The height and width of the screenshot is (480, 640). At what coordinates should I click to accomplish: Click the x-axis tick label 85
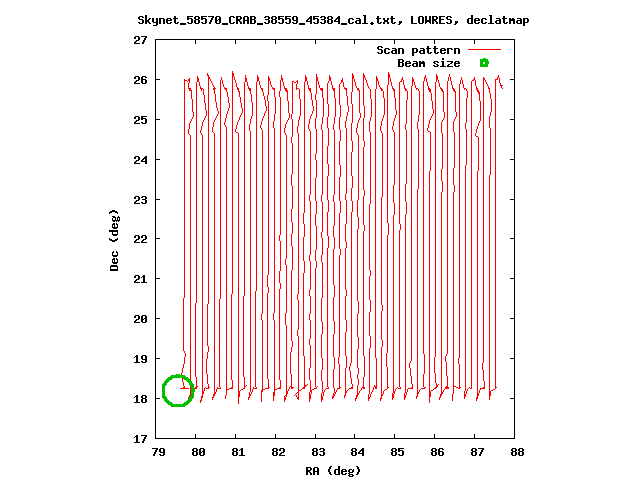397,452
